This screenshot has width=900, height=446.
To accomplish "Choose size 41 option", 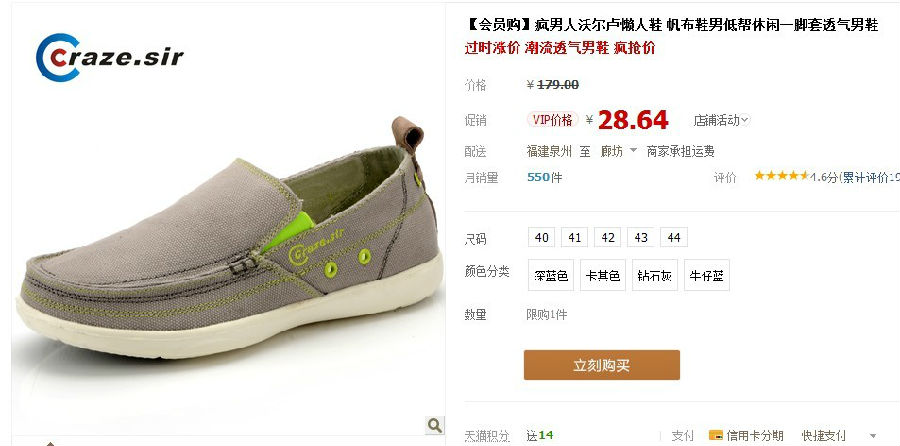I will (575, 237).
